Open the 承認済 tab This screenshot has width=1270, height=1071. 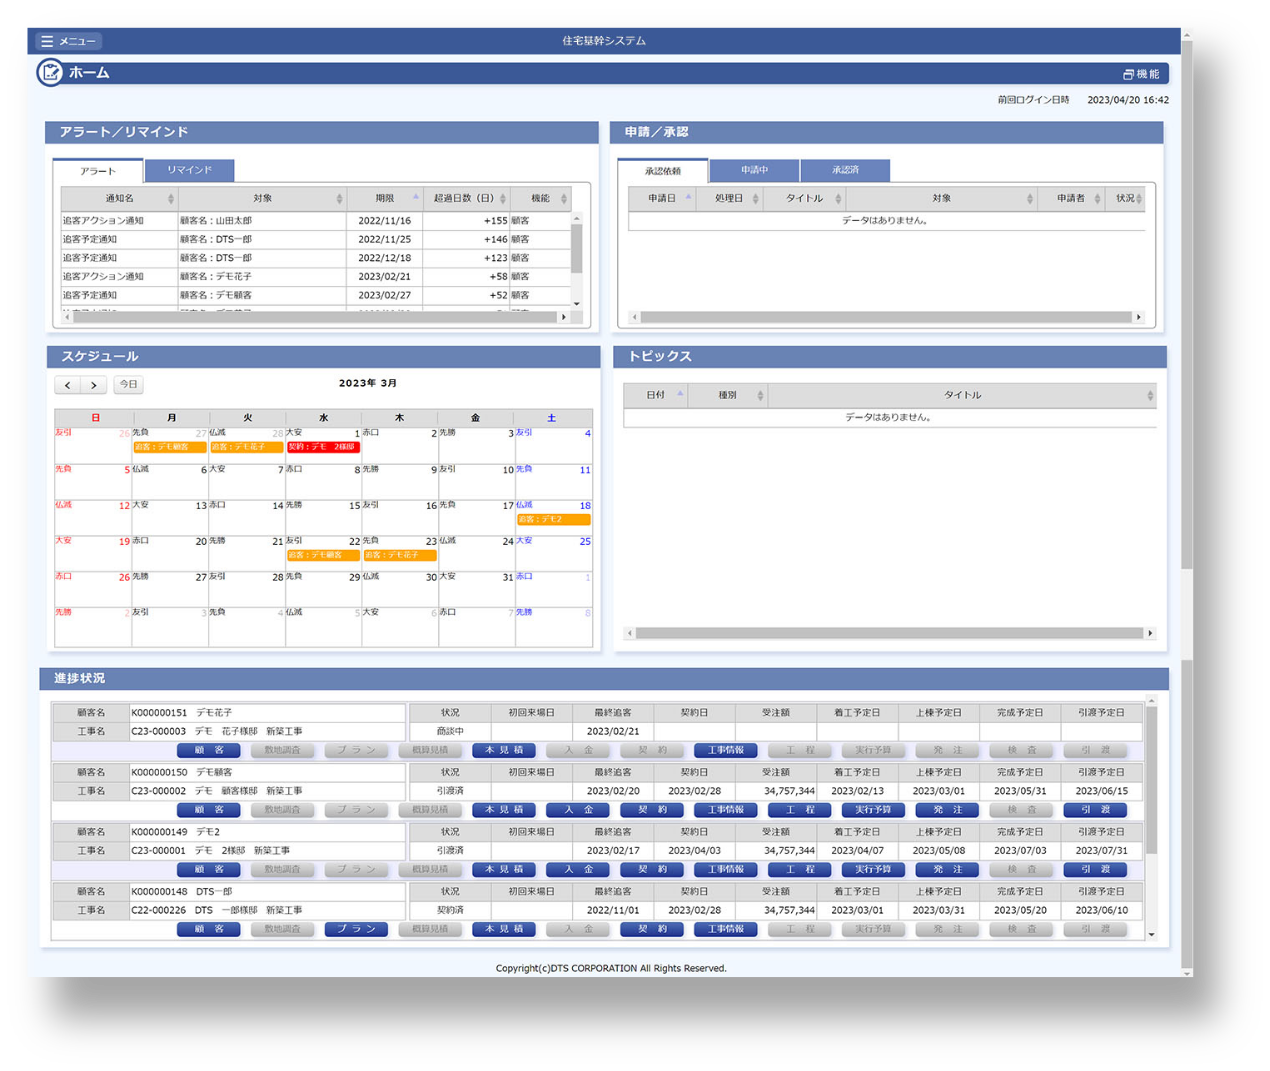tap(845, 170)
